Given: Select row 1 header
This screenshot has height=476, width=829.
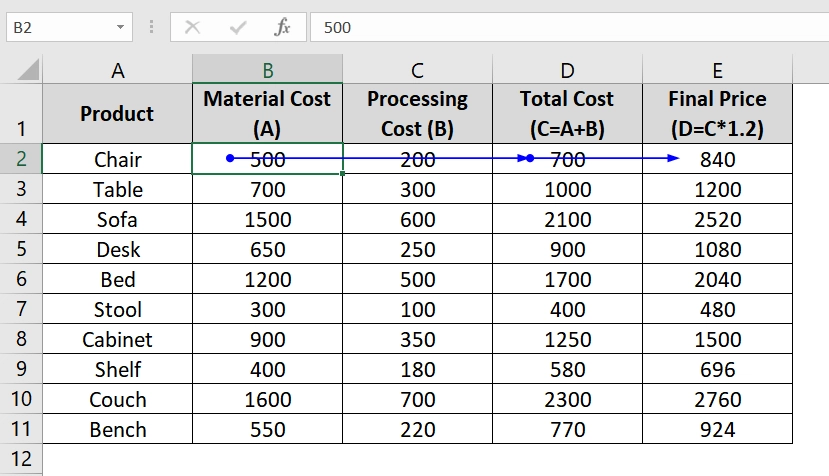Looking at the screenshot, I should coord(21,113).
